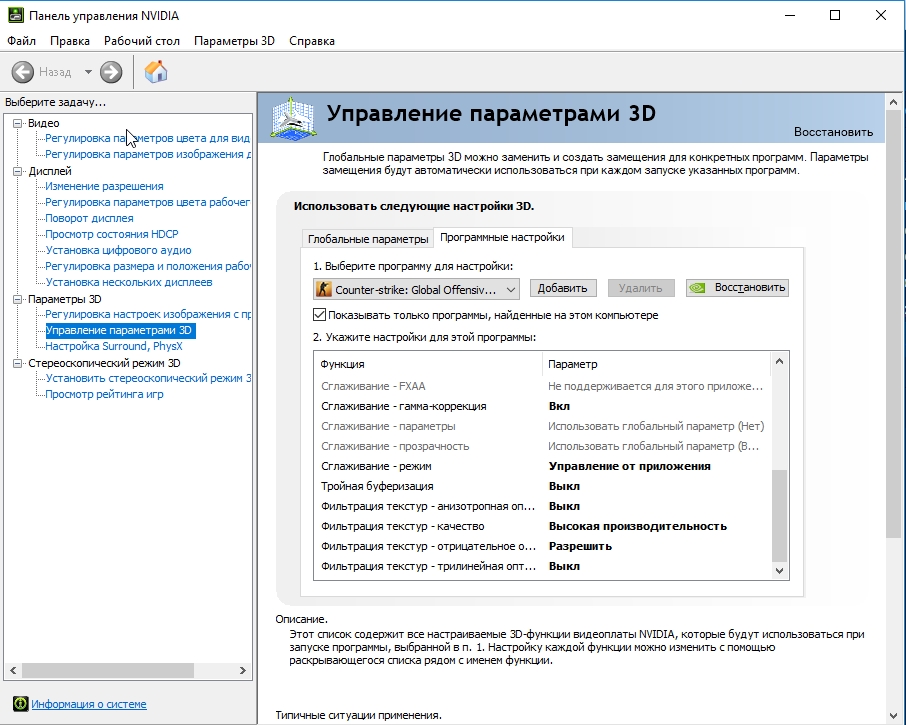
Task: Collapse the Параметры 3D tree node
Action: click(18, 299)
